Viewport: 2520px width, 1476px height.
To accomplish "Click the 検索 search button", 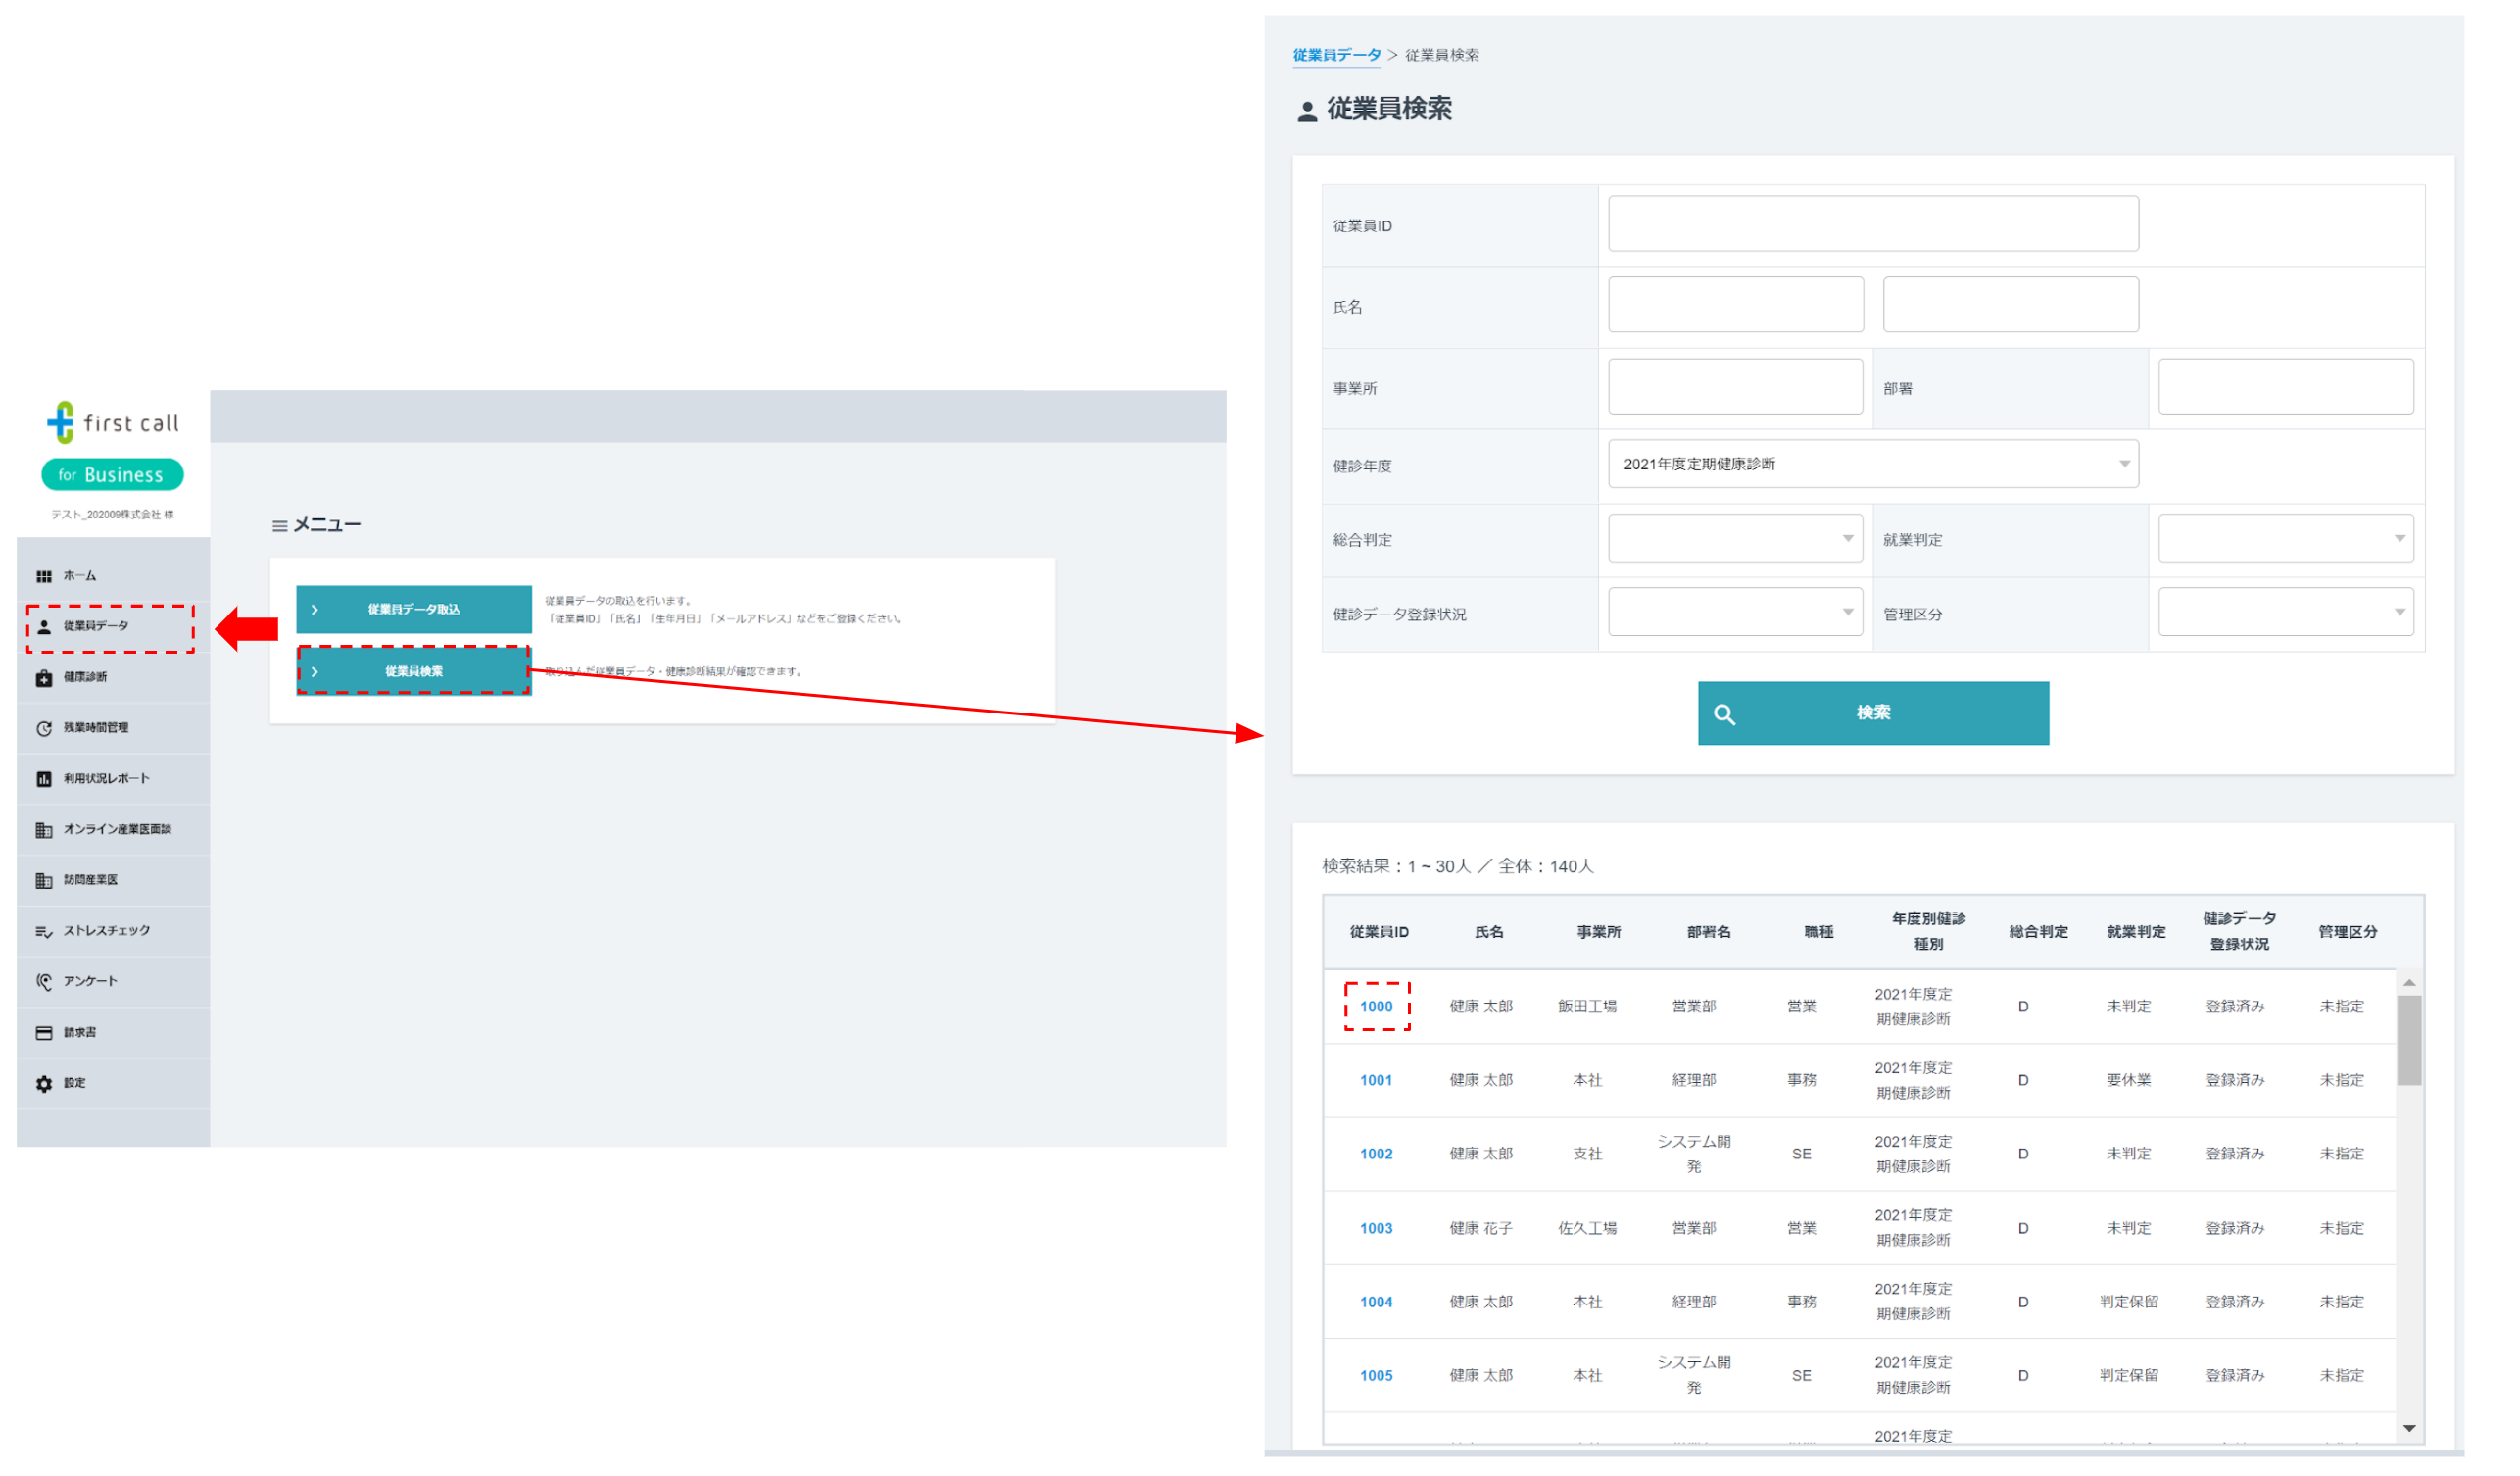I will point(1875,714).
